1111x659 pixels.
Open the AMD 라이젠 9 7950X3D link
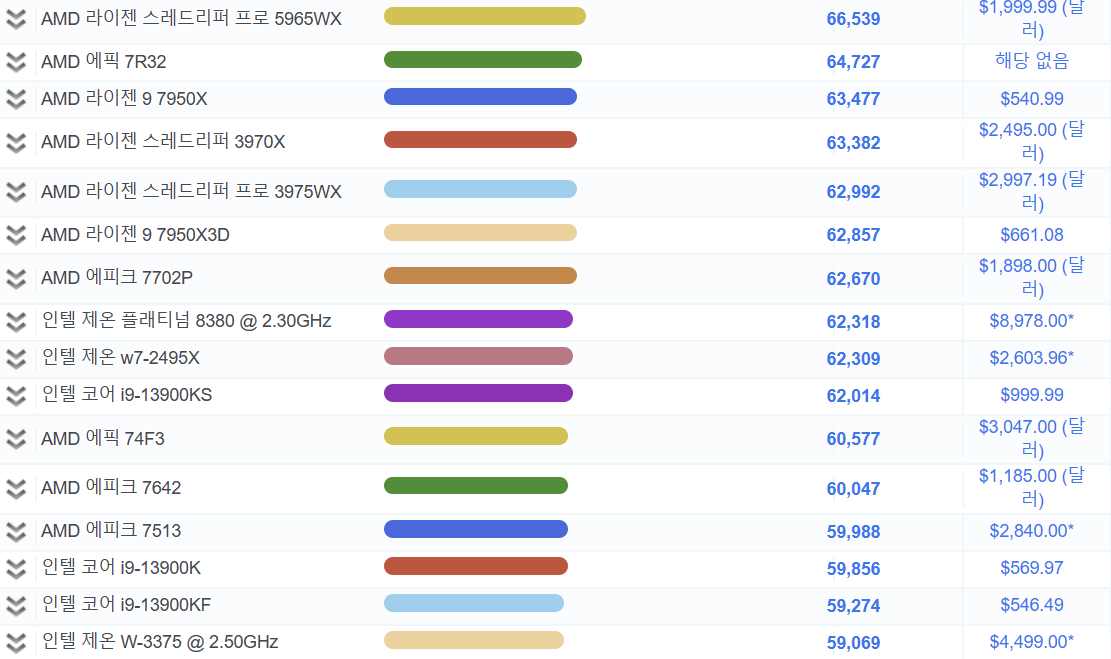pyautogui.click(x=135, y=235)
